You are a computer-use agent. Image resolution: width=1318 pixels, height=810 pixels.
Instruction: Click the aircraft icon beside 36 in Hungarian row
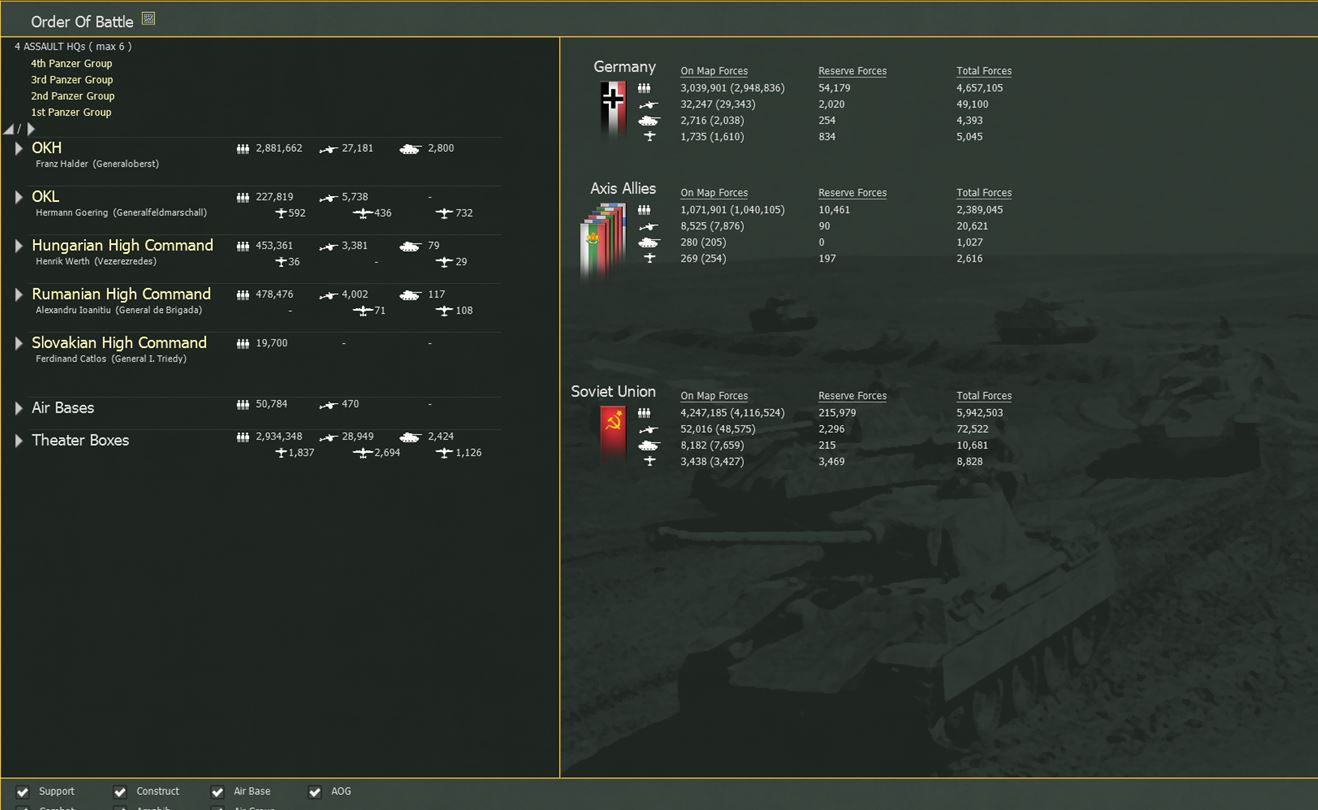[x=281, y=262]
